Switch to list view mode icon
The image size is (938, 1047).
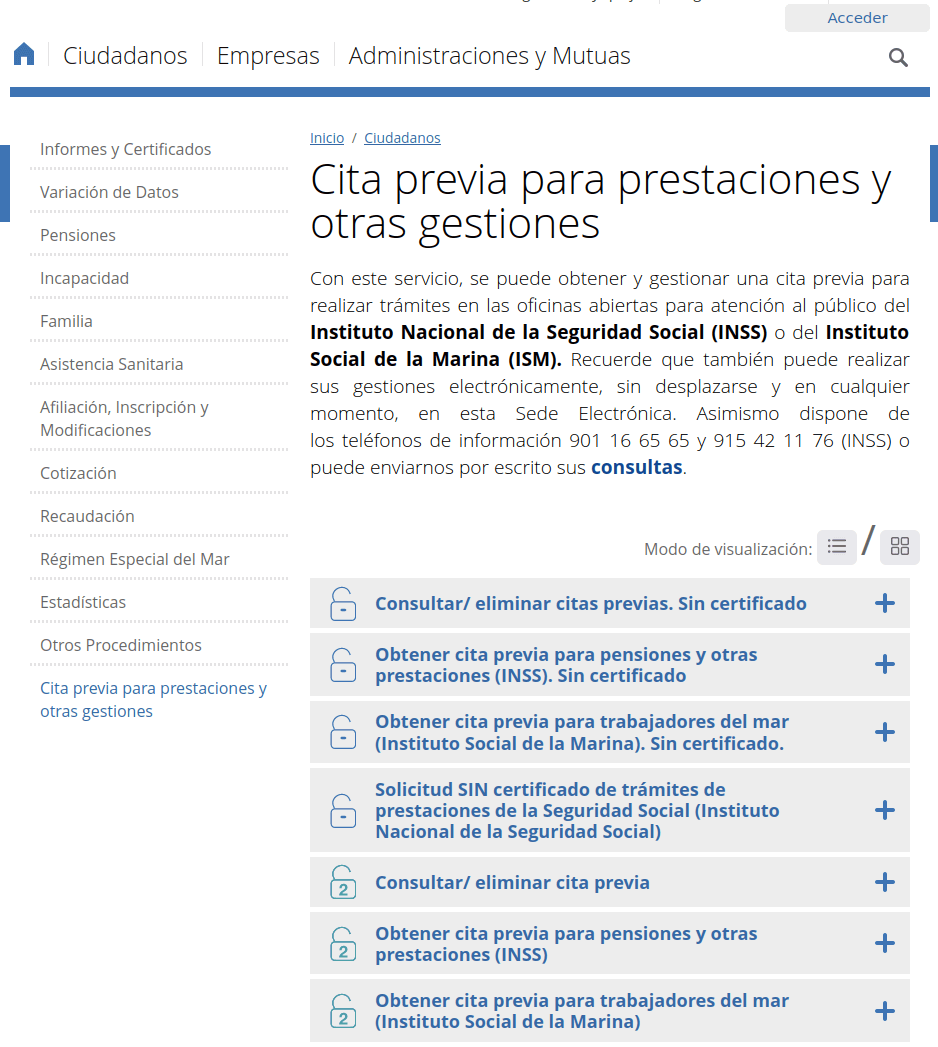[837, 547]
